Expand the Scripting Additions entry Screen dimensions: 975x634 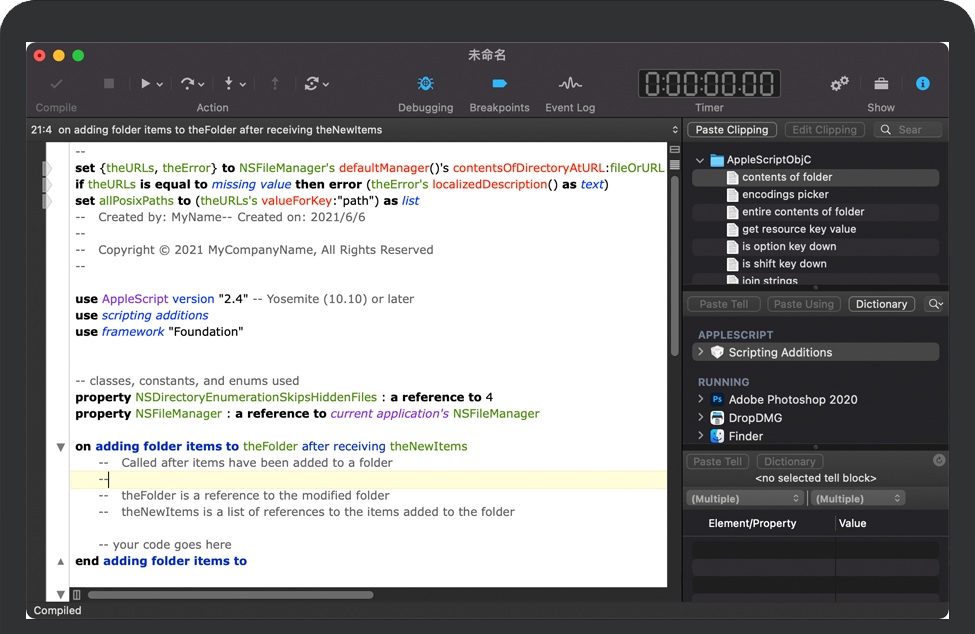point(701,352)
